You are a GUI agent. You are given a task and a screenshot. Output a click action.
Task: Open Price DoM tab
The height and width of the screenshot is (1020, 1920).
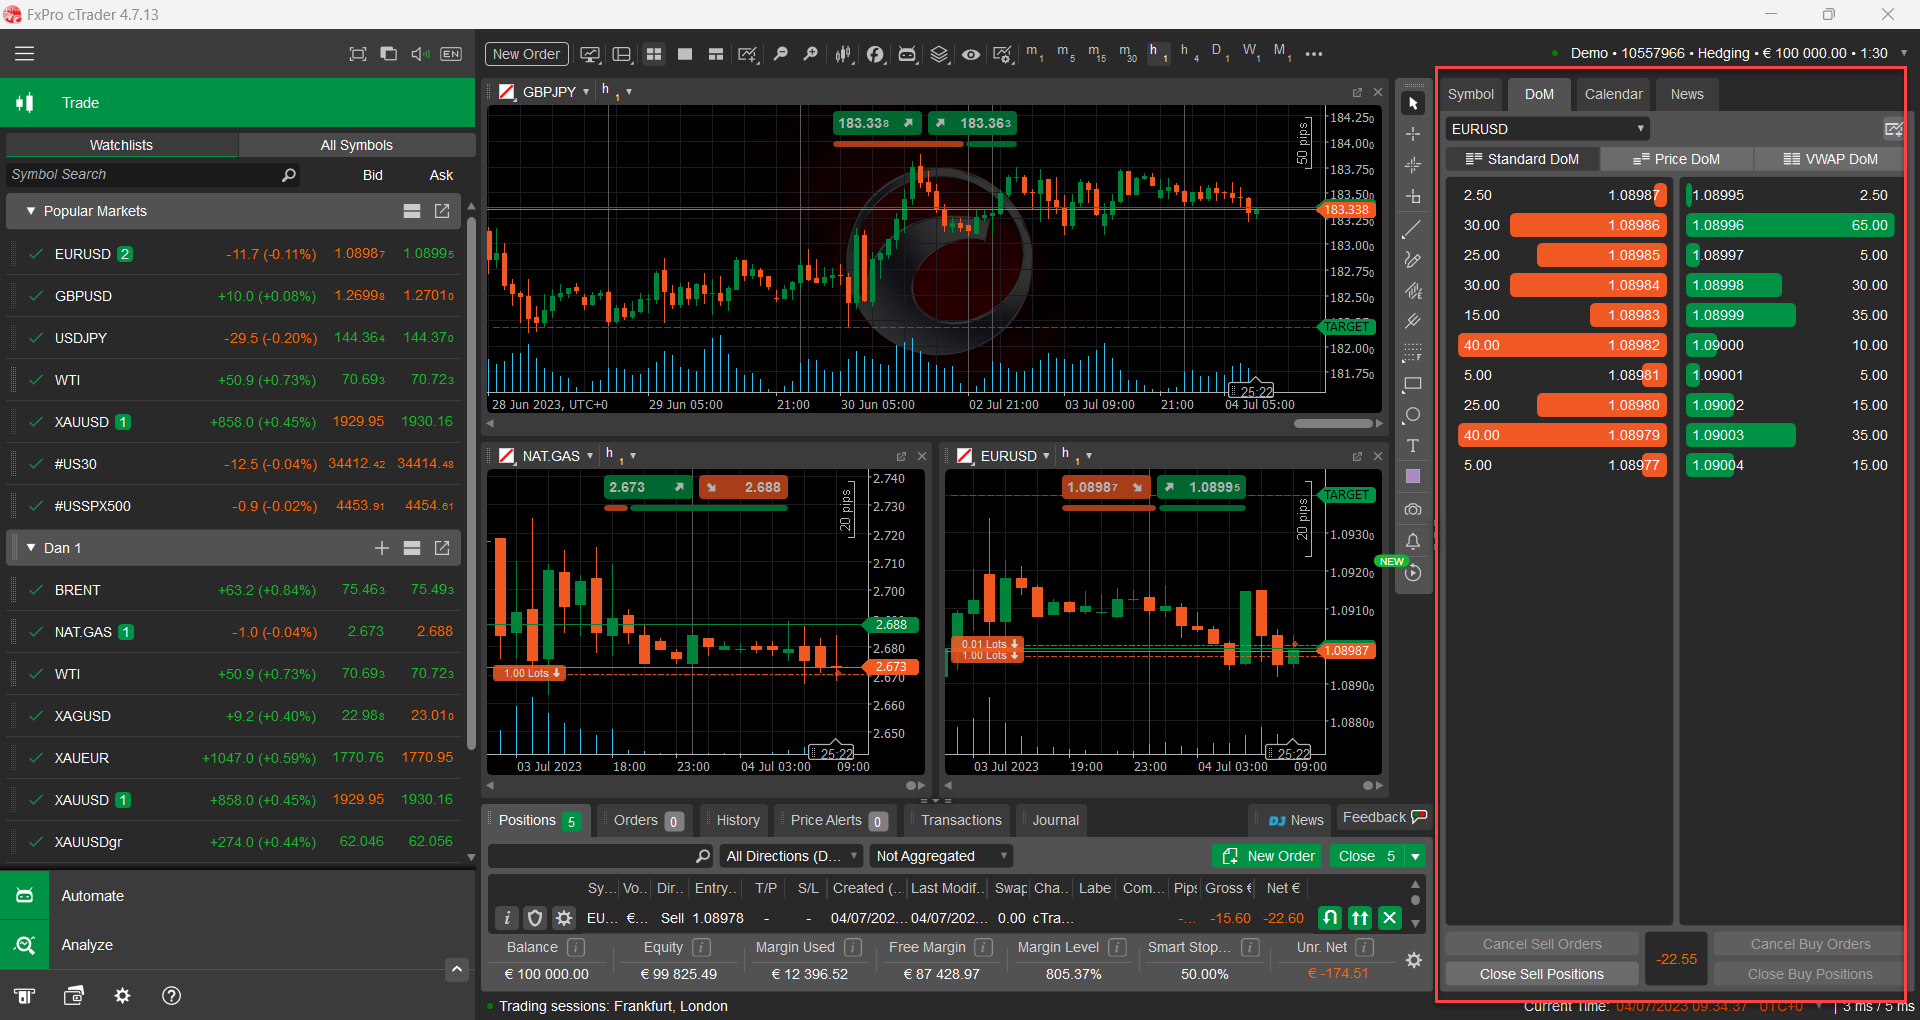click(x=1676, y=159)
